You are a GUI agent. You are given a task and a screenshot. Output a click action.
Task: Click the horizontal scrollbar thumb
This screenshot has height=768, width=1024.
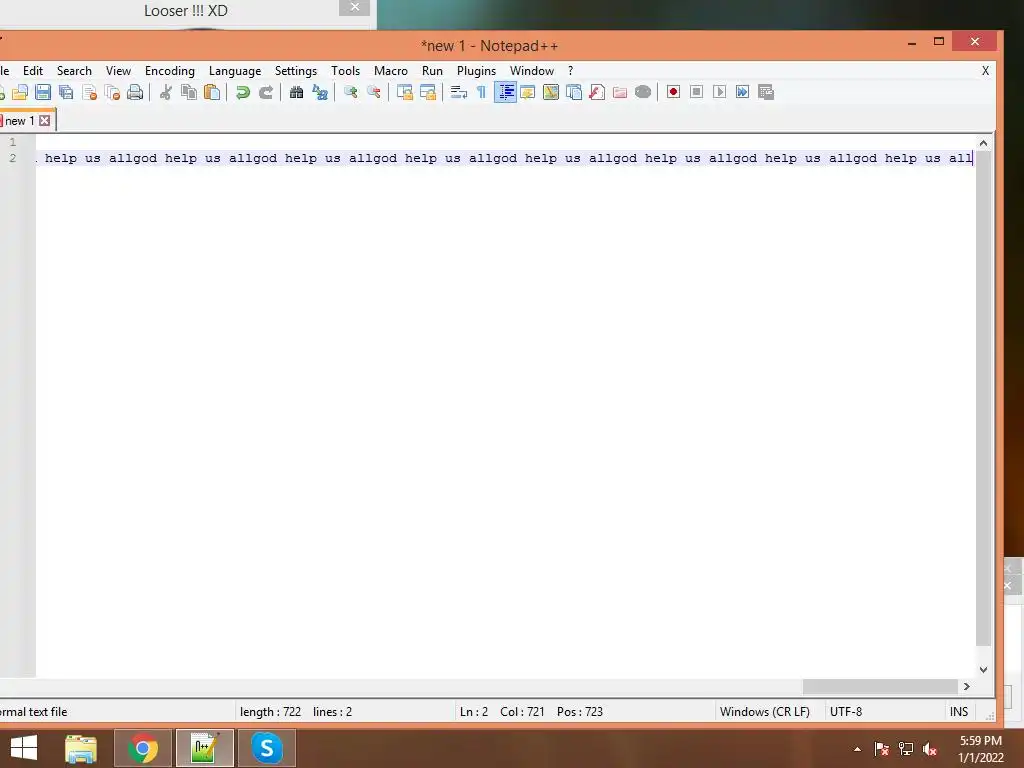tap(880, 686)
